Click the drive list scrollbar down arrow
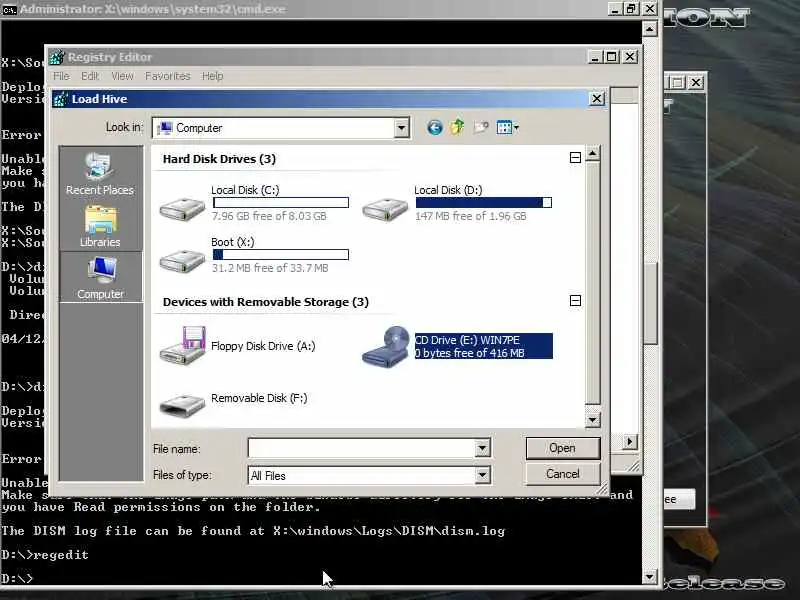This screenshot has height=600, width=800. (x=592, y=420)
